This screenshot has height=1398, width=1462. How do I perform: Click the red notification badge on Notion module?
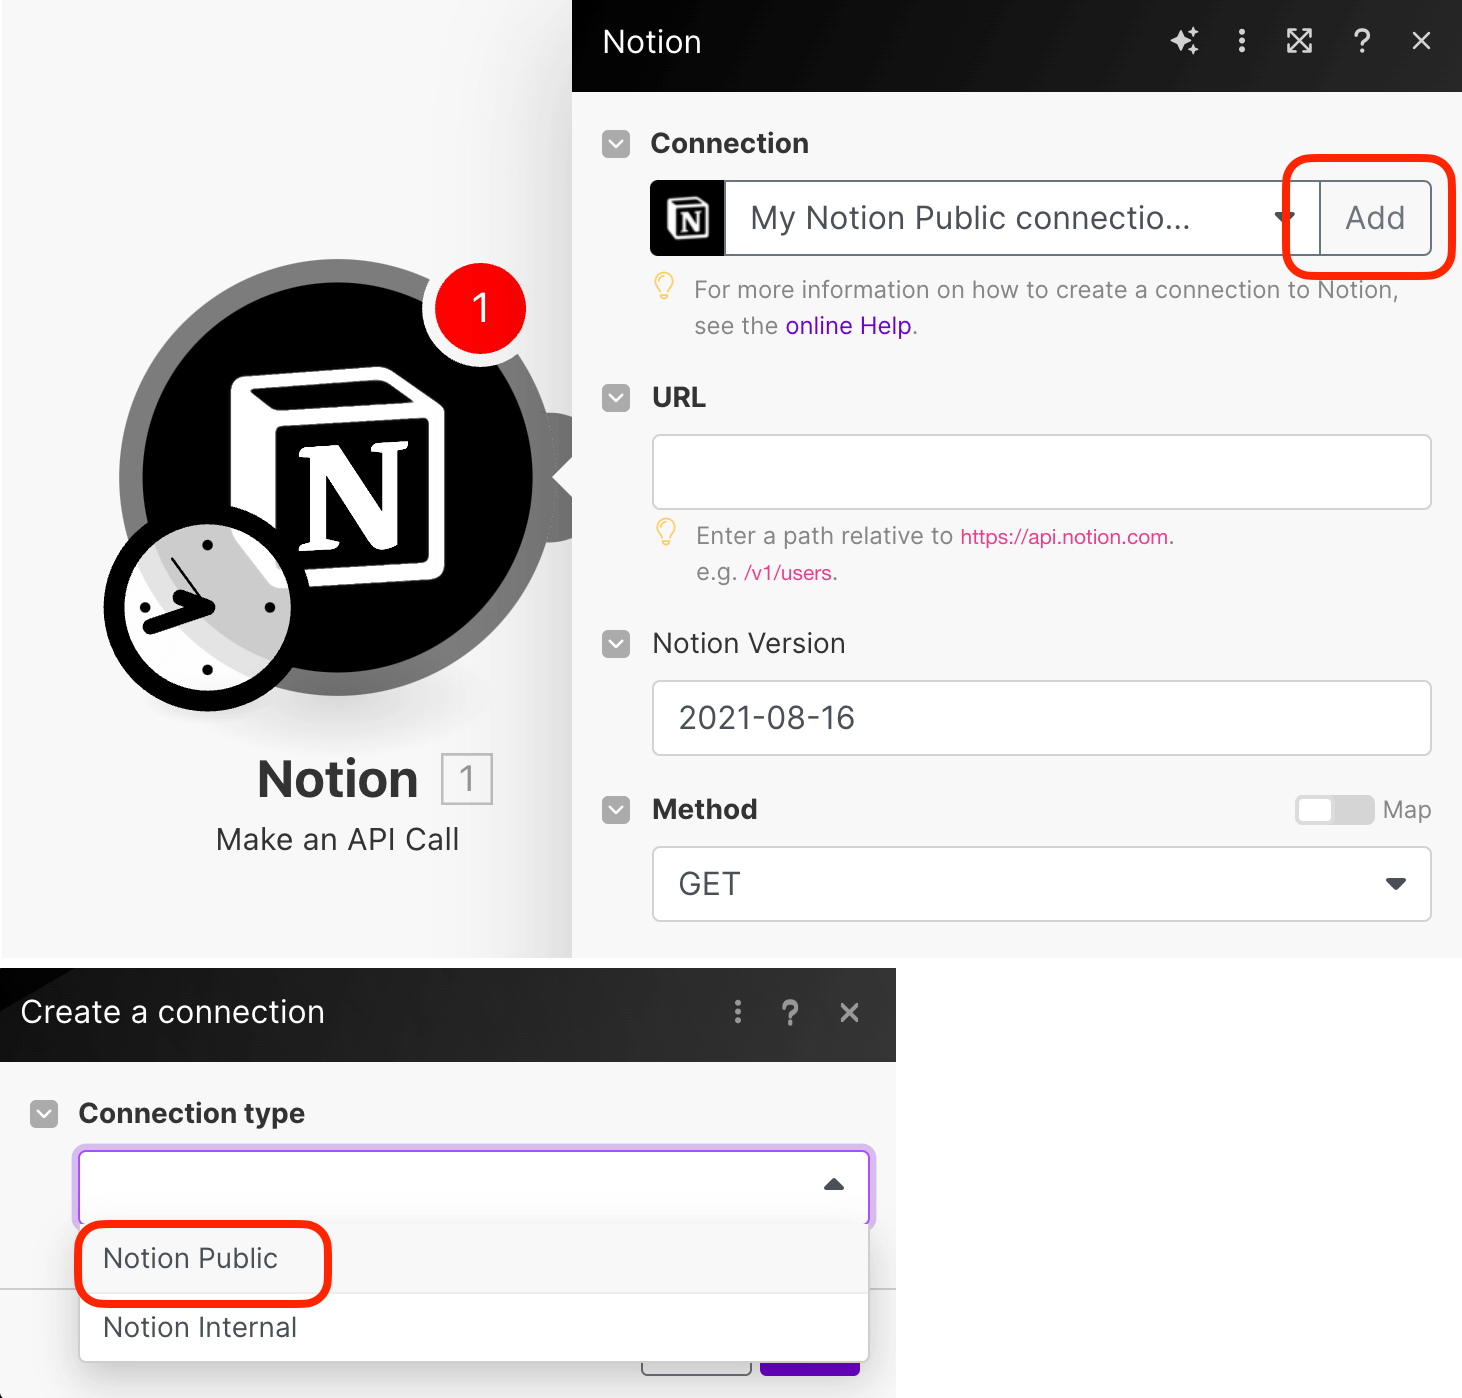[x=479, y=308]
